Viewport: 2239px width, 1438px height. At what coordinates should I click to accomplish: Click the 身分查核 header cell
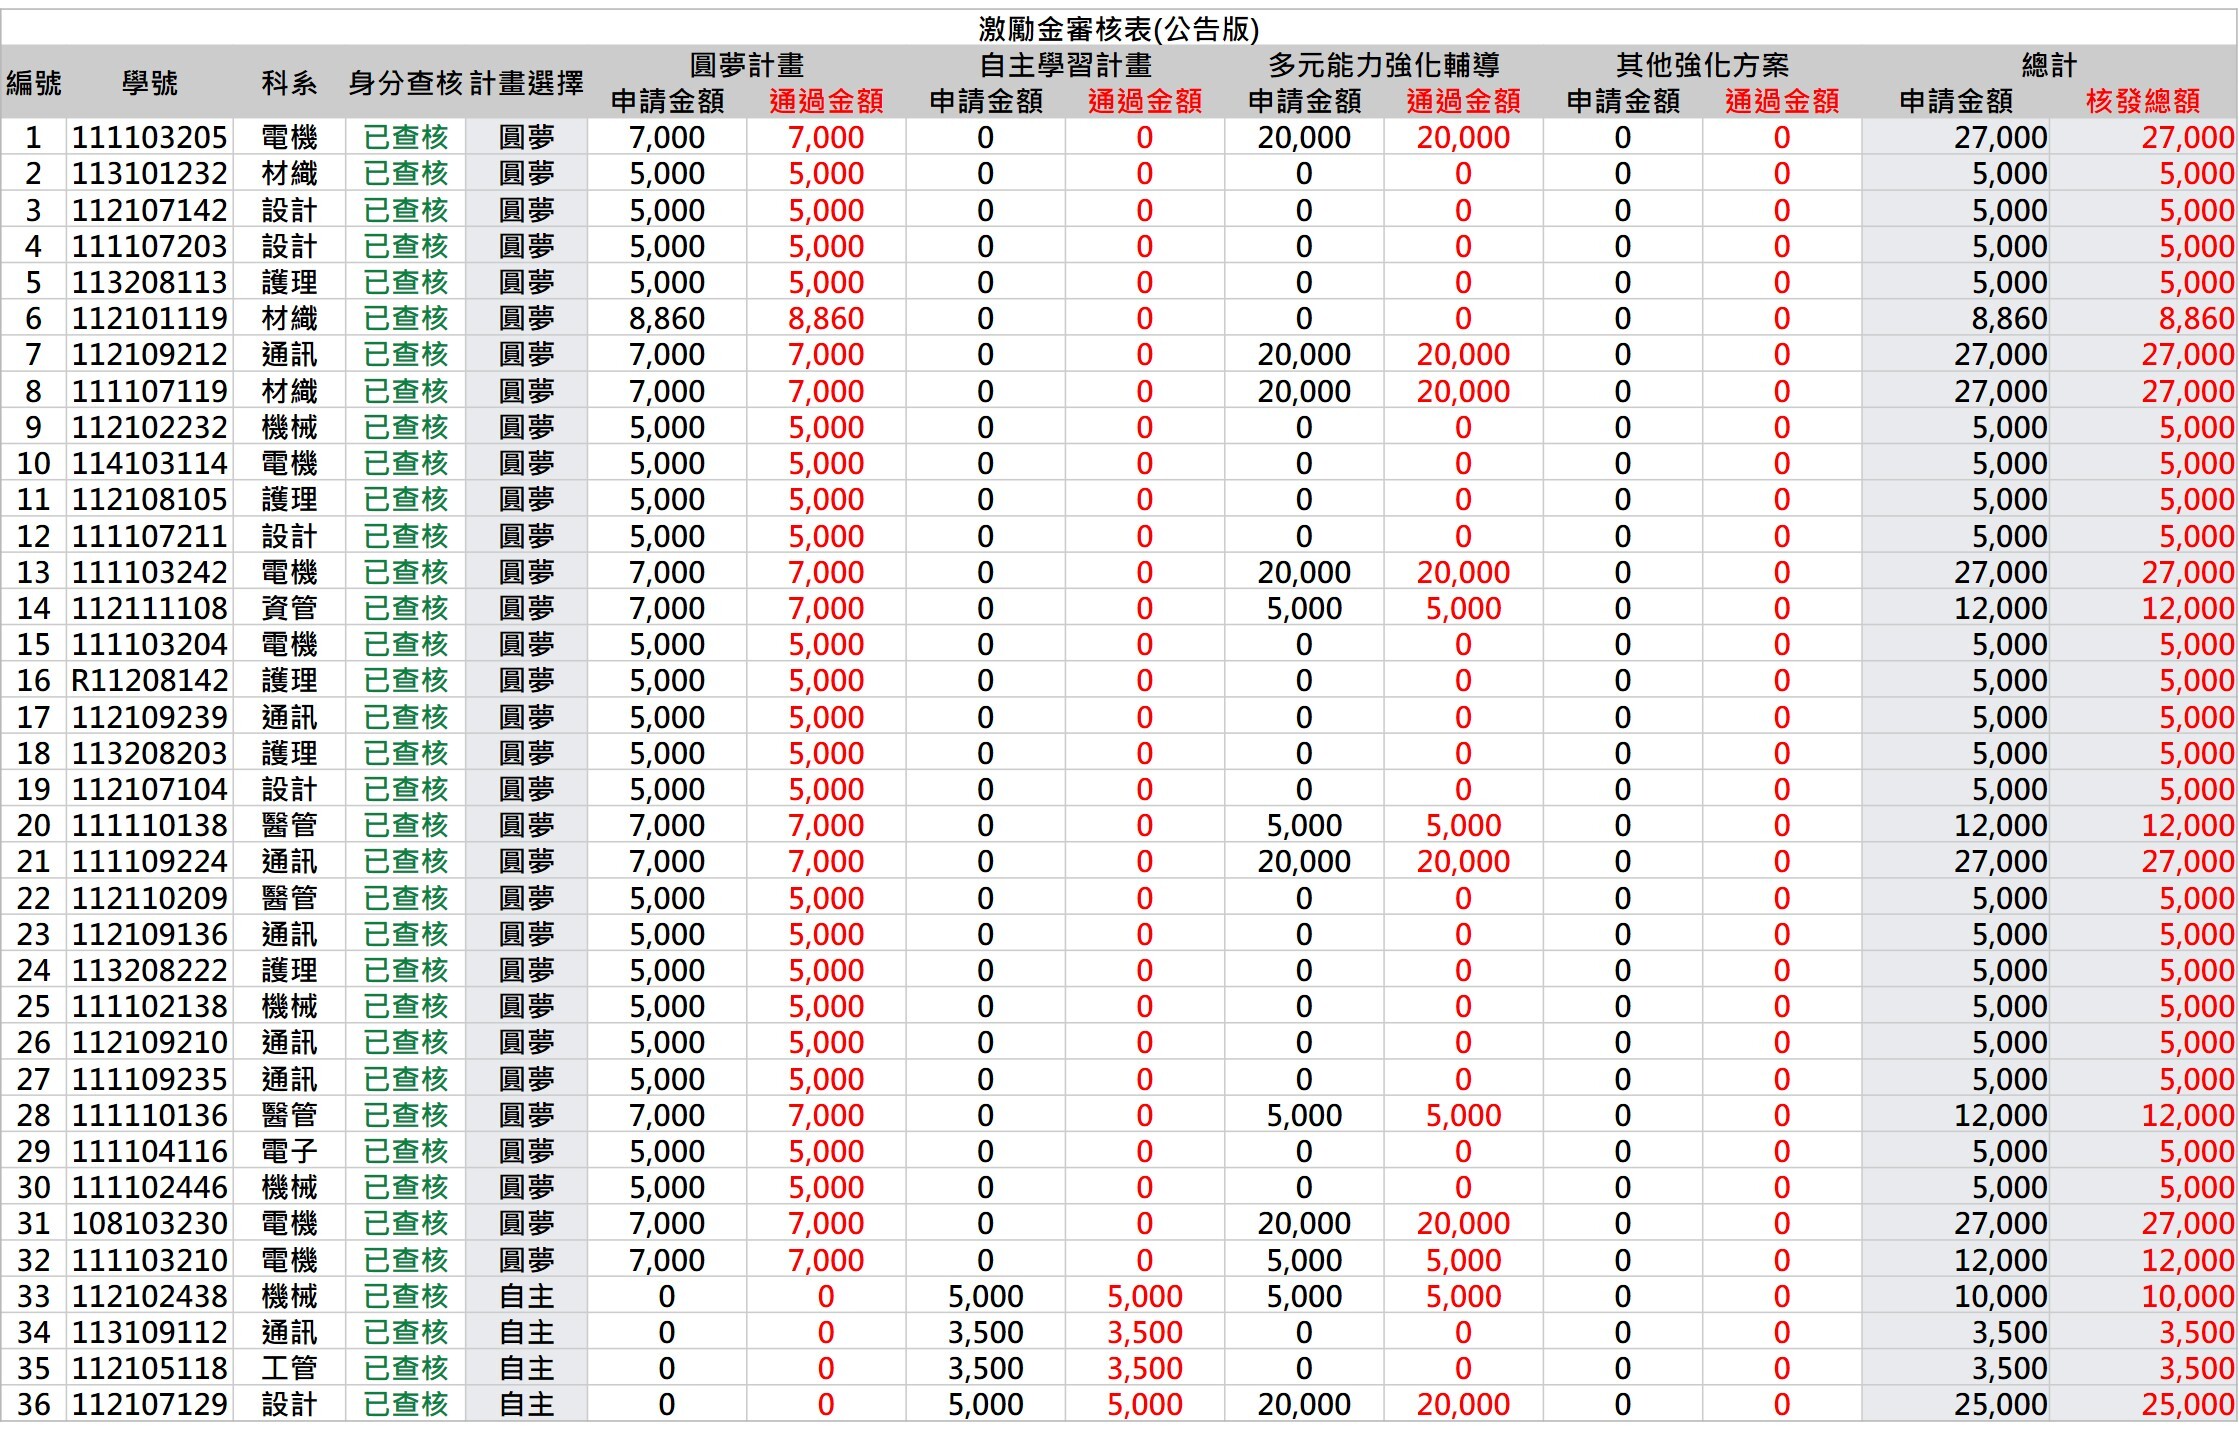(x=405, y=83)
